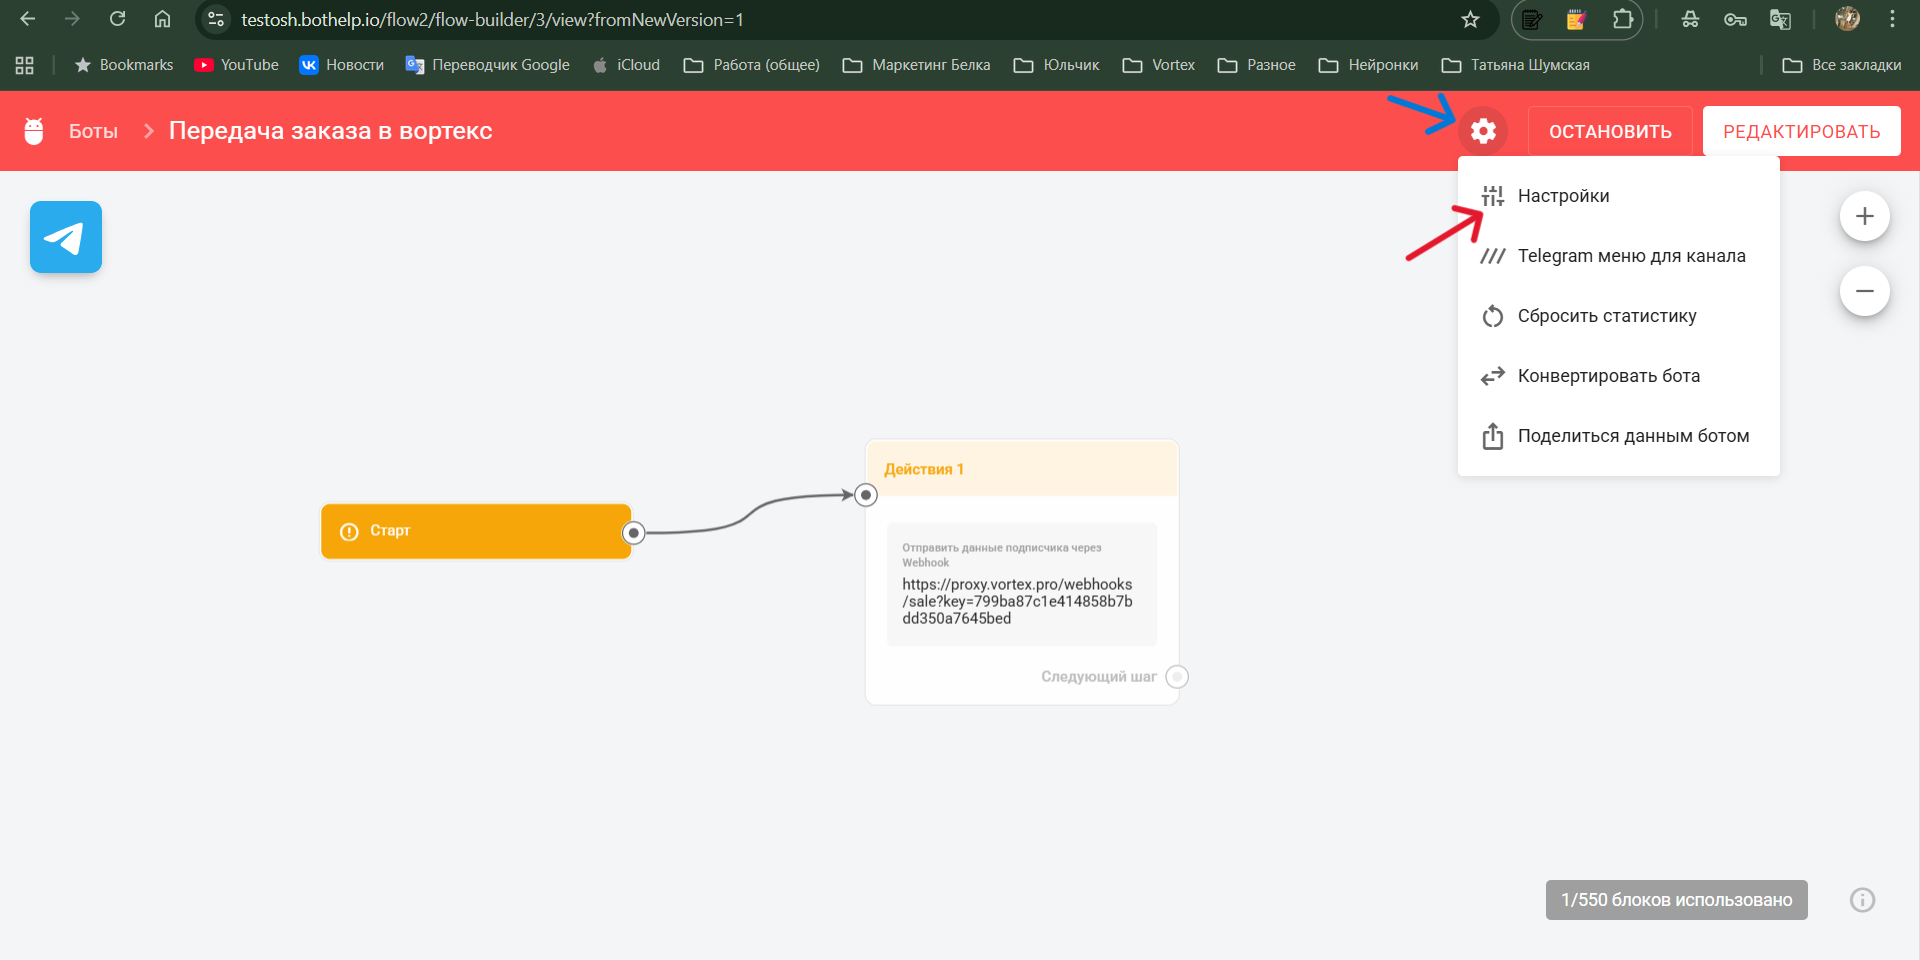Go to Боты breadcrumb link

93,131
